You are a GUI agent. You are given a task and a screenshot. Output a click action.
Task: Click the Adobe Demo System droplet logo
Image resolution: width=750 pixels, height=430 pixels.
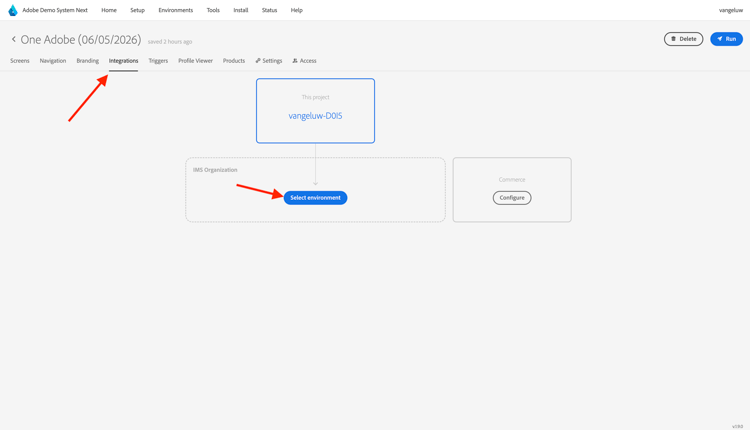click(x=13, y=10)
